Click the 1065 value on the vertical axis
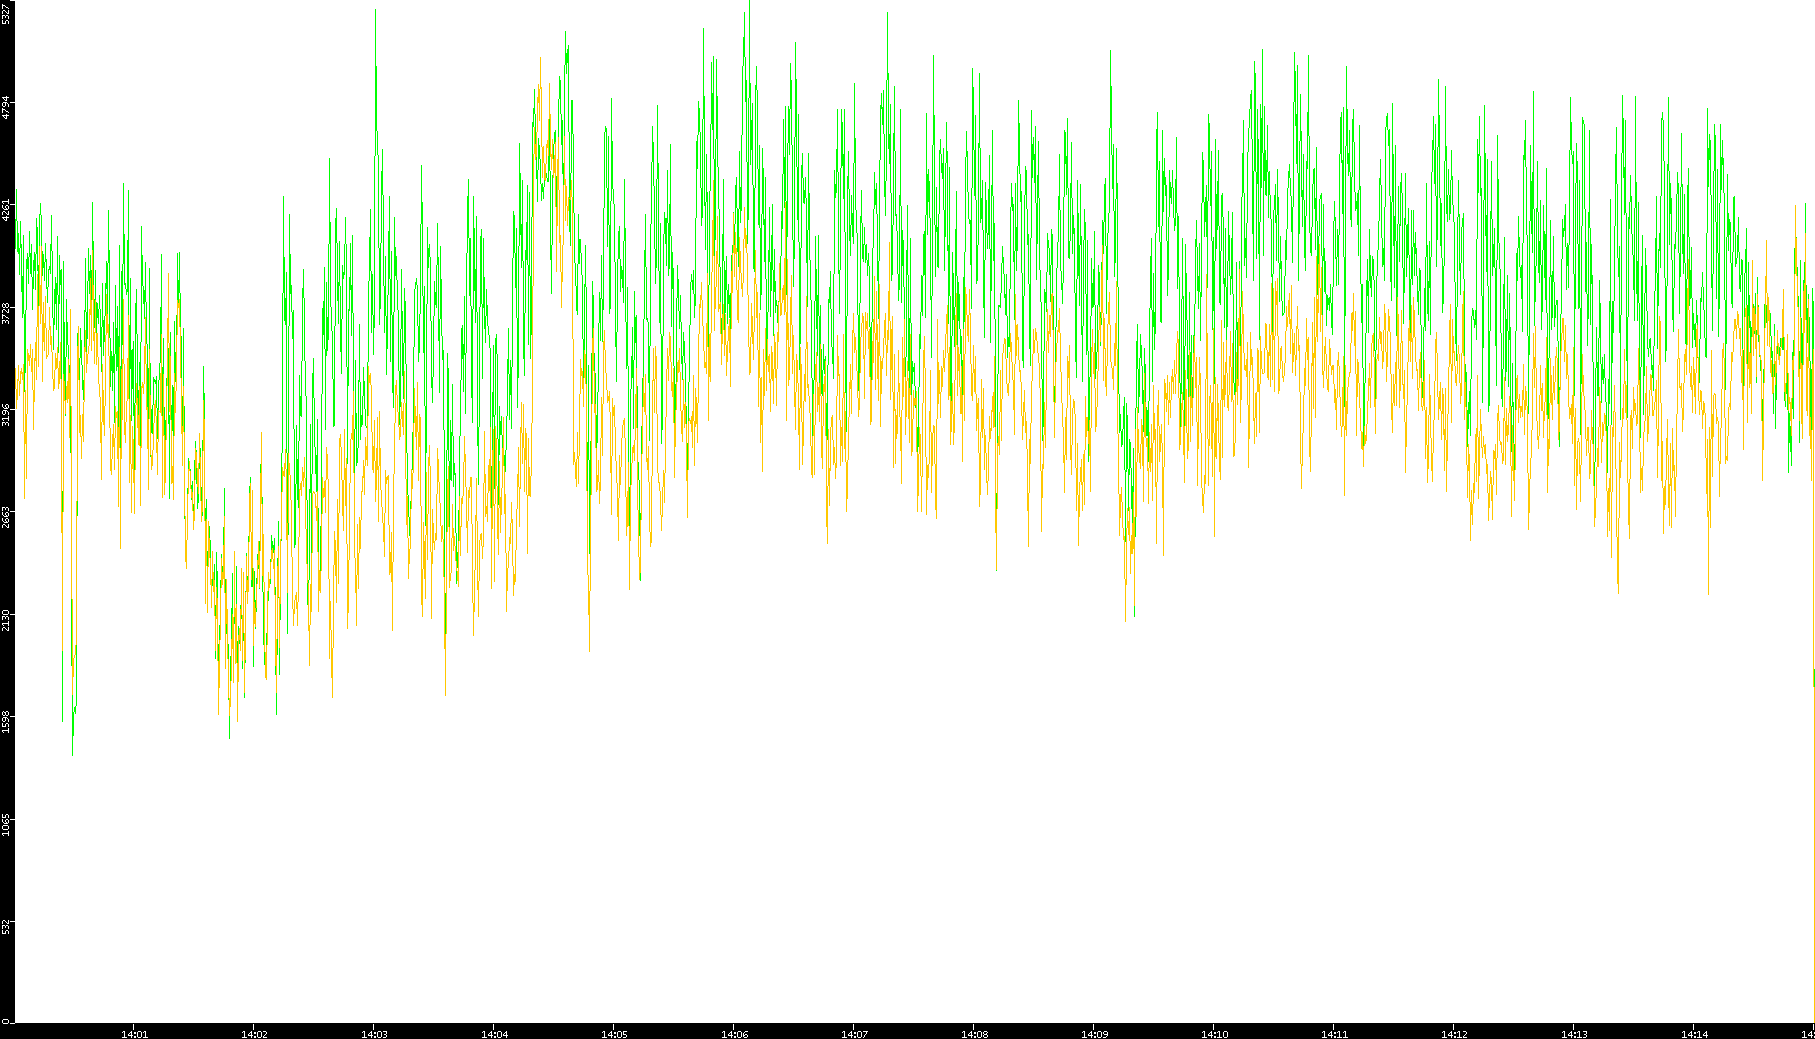 pos(6,824)
